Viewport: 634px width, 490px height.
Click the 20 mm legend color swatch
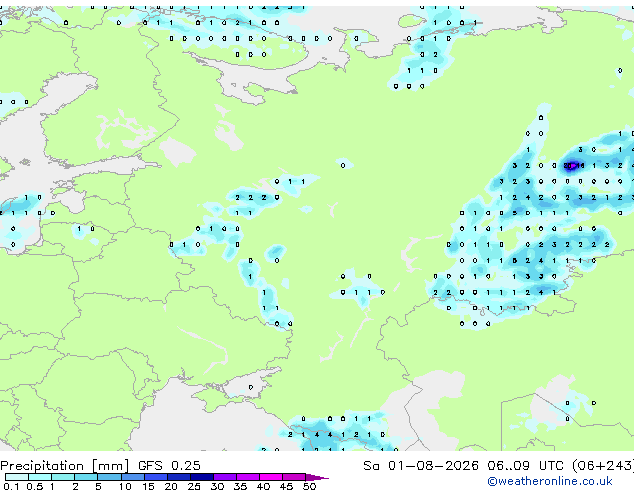178,477
